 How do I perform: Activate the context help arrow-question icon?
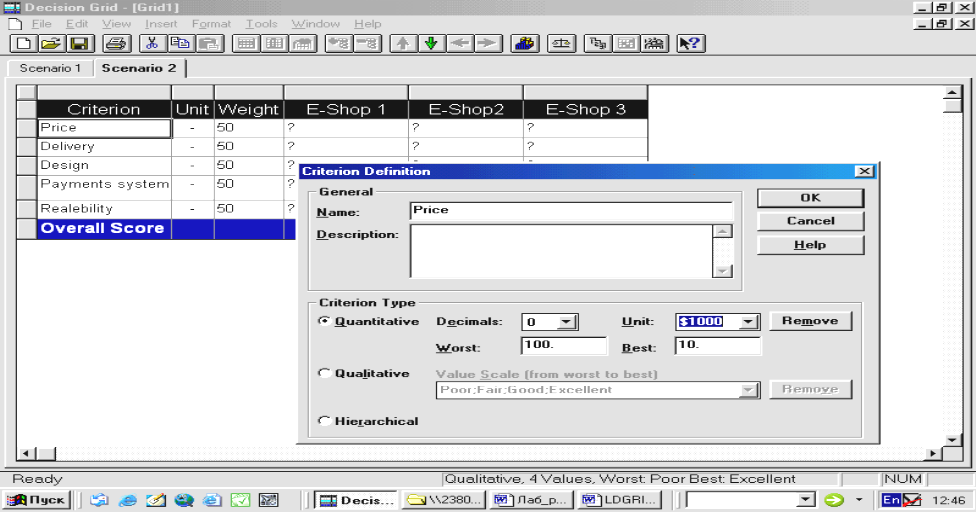click(690, 44)
